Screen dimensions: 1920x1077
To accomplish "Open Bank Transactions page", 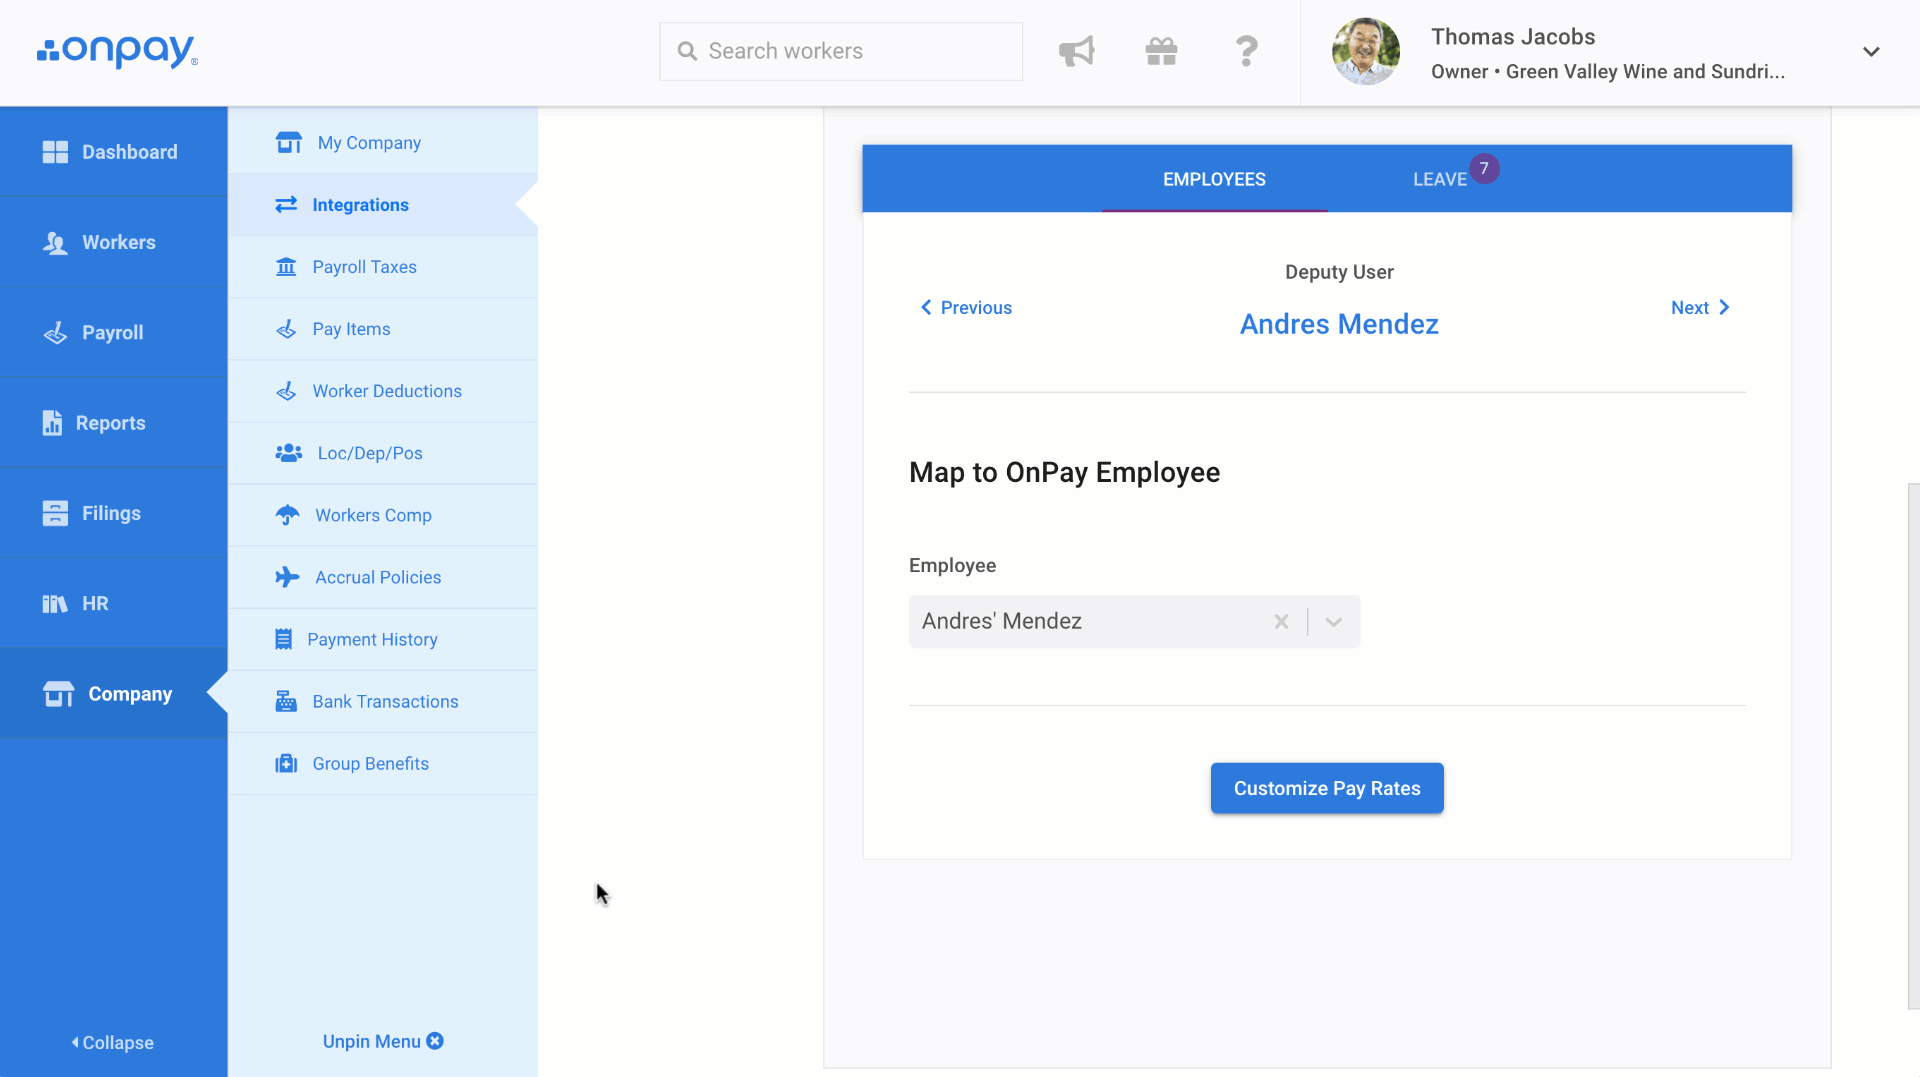I will click(383, 701).
